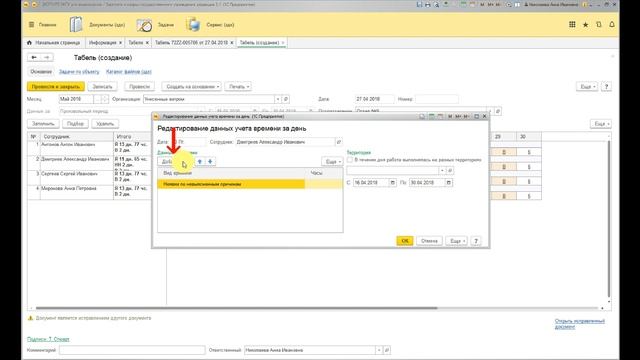Expand the territory dropdown in dialog
Image resolution: width=640 pixels, height=360 pixels.
point(442,170)
